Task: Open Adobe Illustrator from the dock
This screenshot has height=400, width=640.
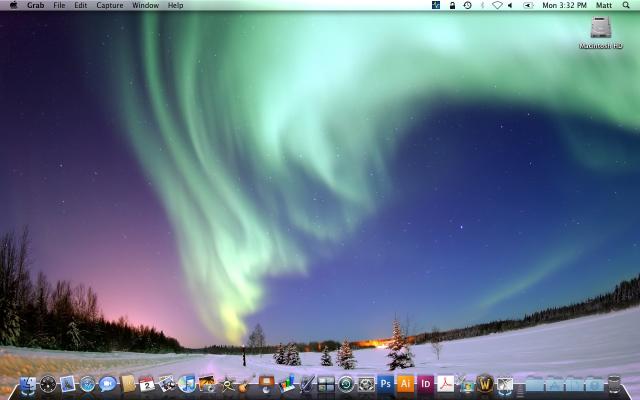Action: [405, 383]
